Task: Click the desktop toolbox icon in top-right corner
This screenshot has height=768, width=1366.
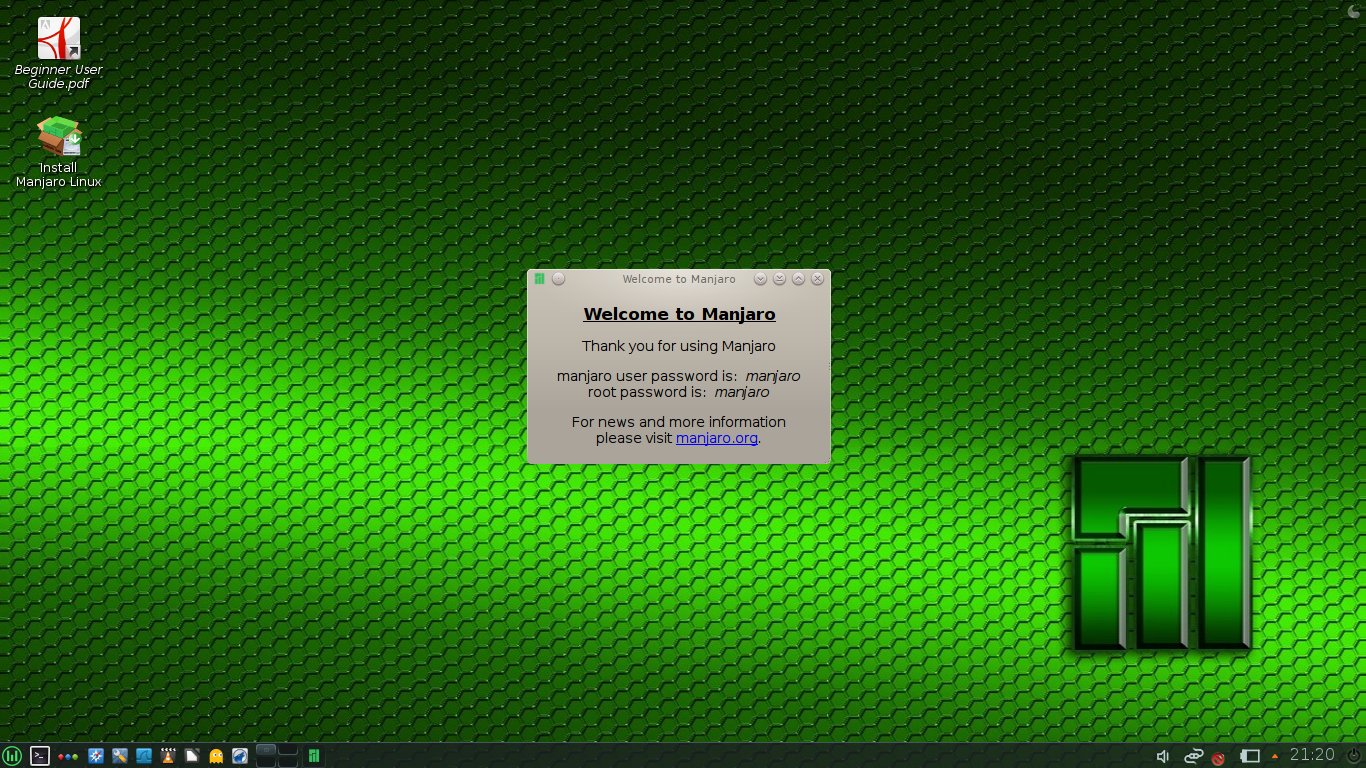Action: point(1352,10)
